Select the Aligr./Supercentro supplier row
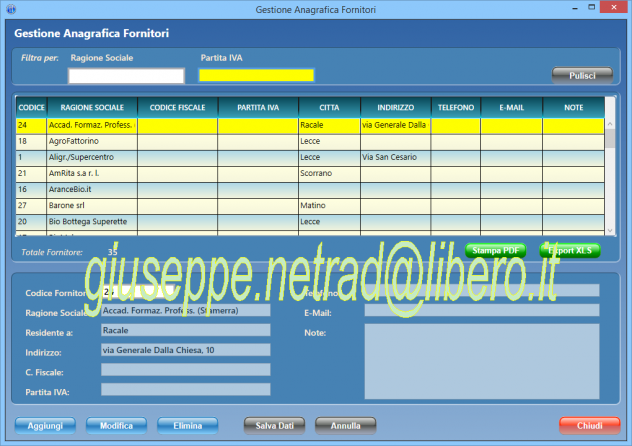This screenshot has height=446, width=632. (x=310, y=158)
